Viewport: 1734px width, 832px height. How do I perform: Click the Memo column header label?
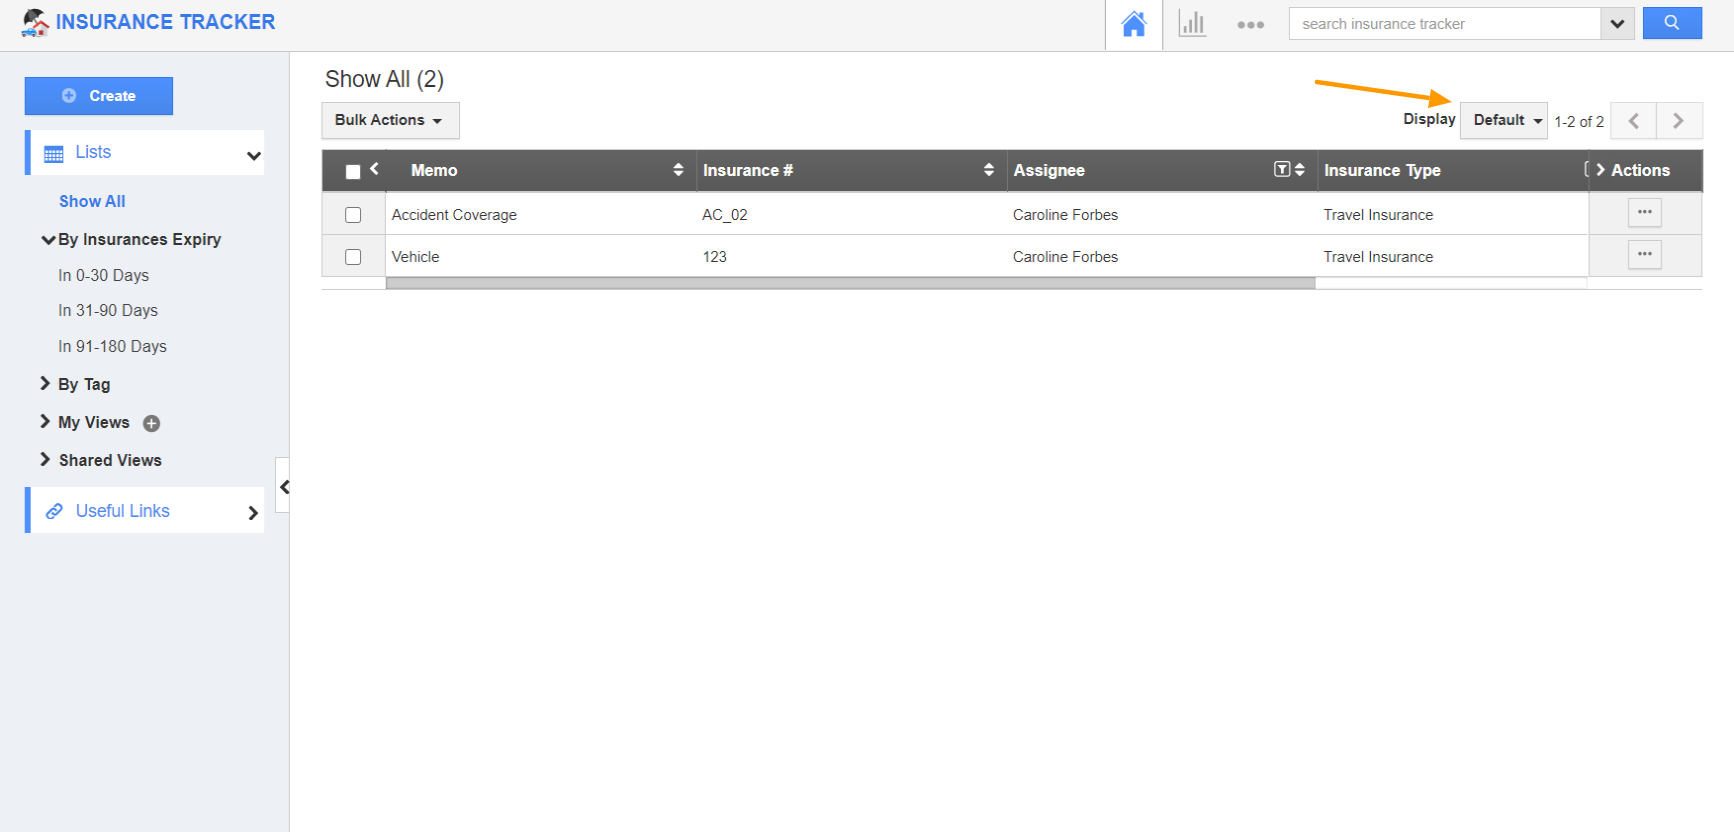click(x=434, y=170)
